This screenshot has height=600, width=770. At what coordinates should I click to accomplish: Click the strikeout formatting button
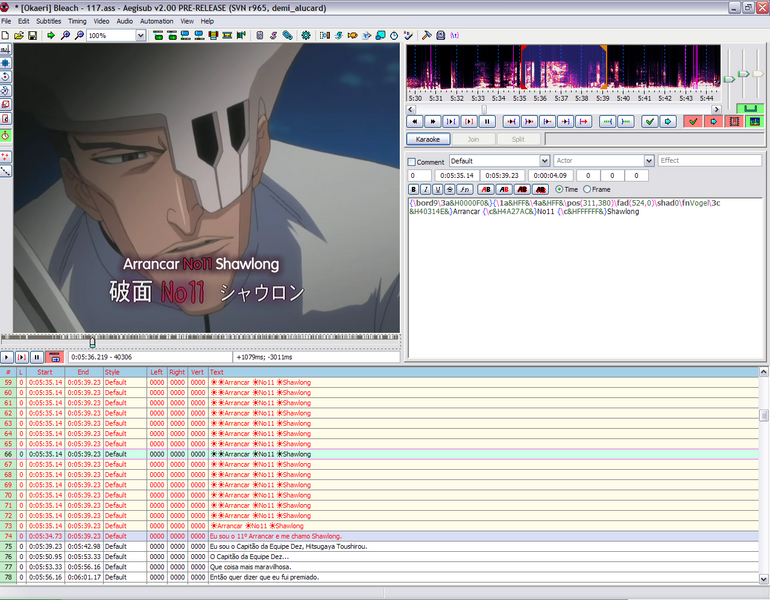point(449,190)
